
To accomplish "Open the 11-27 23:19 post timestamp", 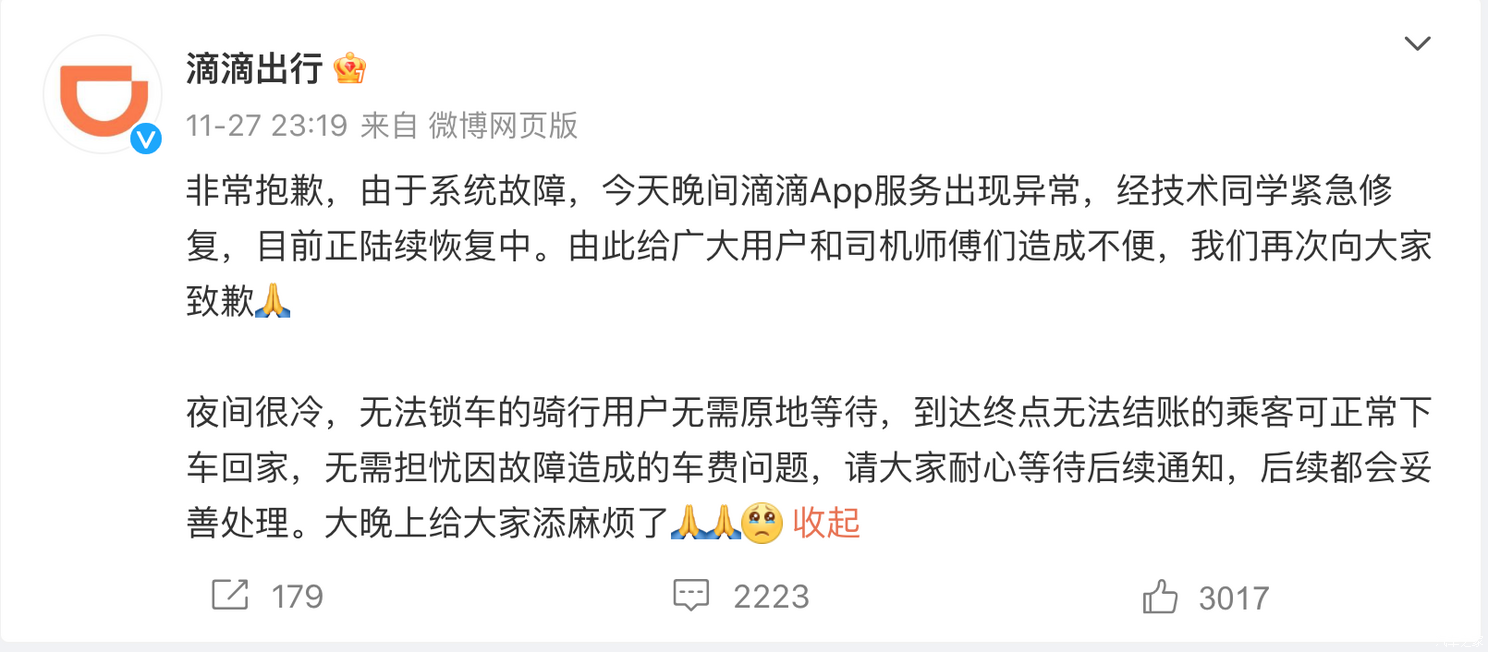I will point(267,125).
